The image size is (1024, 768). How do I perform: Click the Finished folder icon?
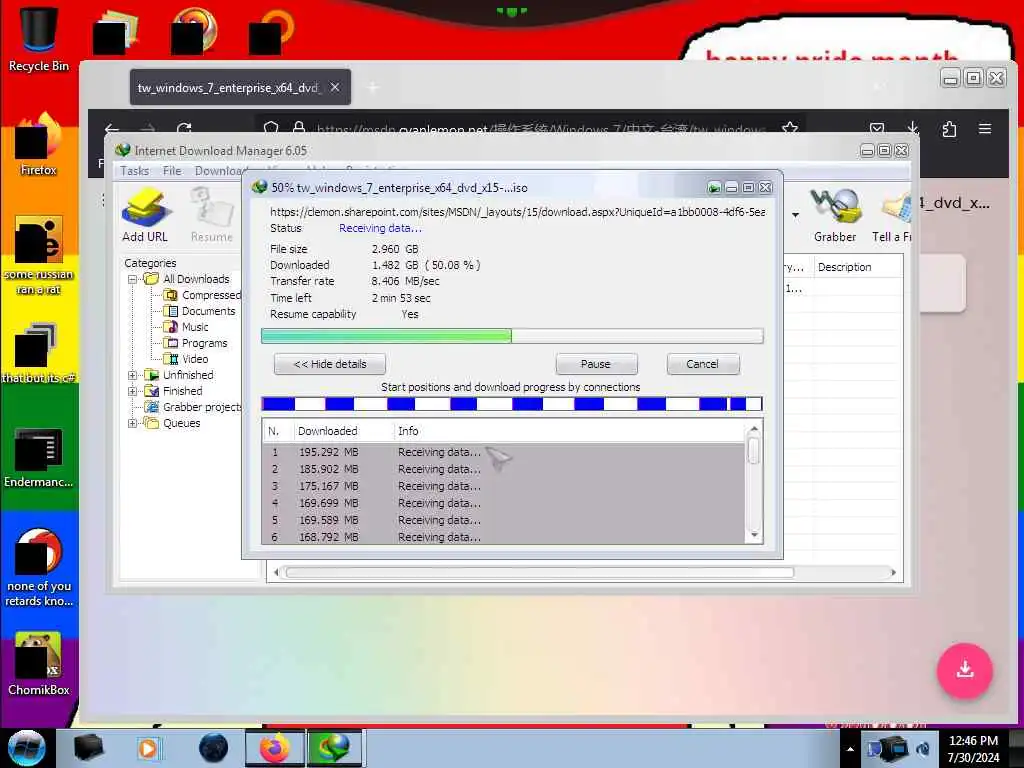(x=152, y=391)
